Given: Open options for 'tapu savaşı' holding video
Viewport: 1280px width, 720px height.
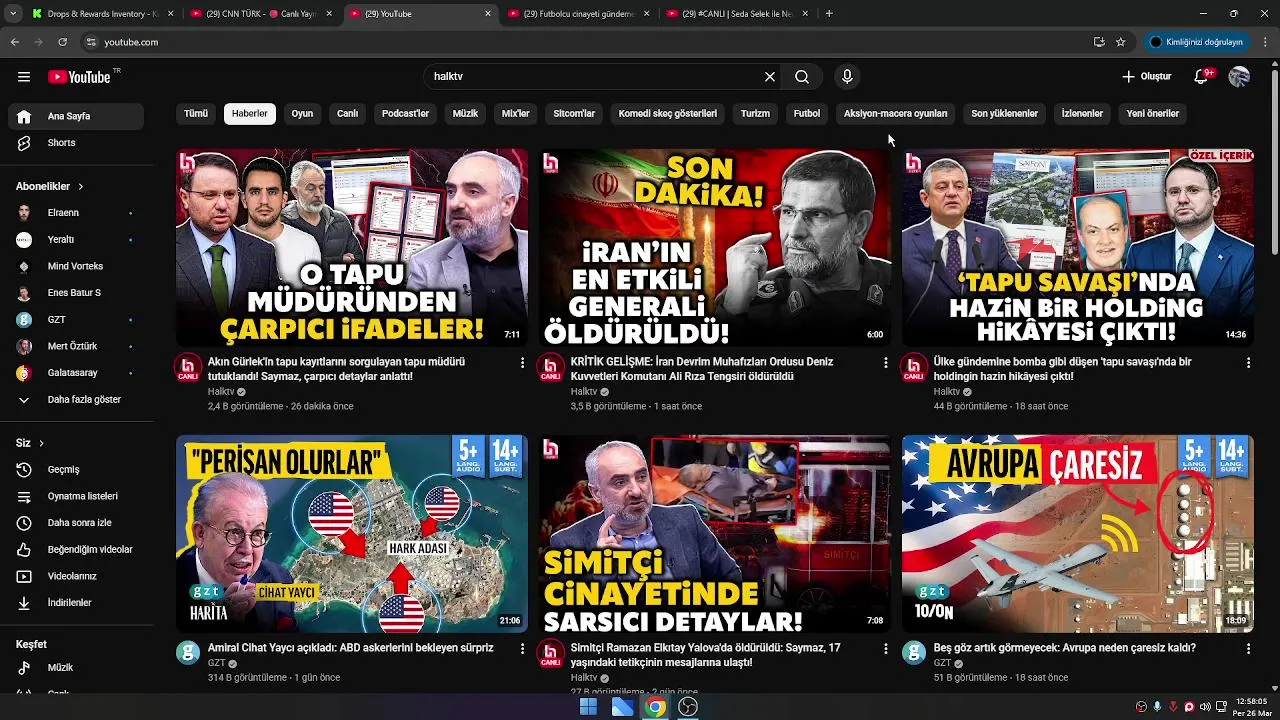Looking at the screenshot, I should pos(1248,363).
